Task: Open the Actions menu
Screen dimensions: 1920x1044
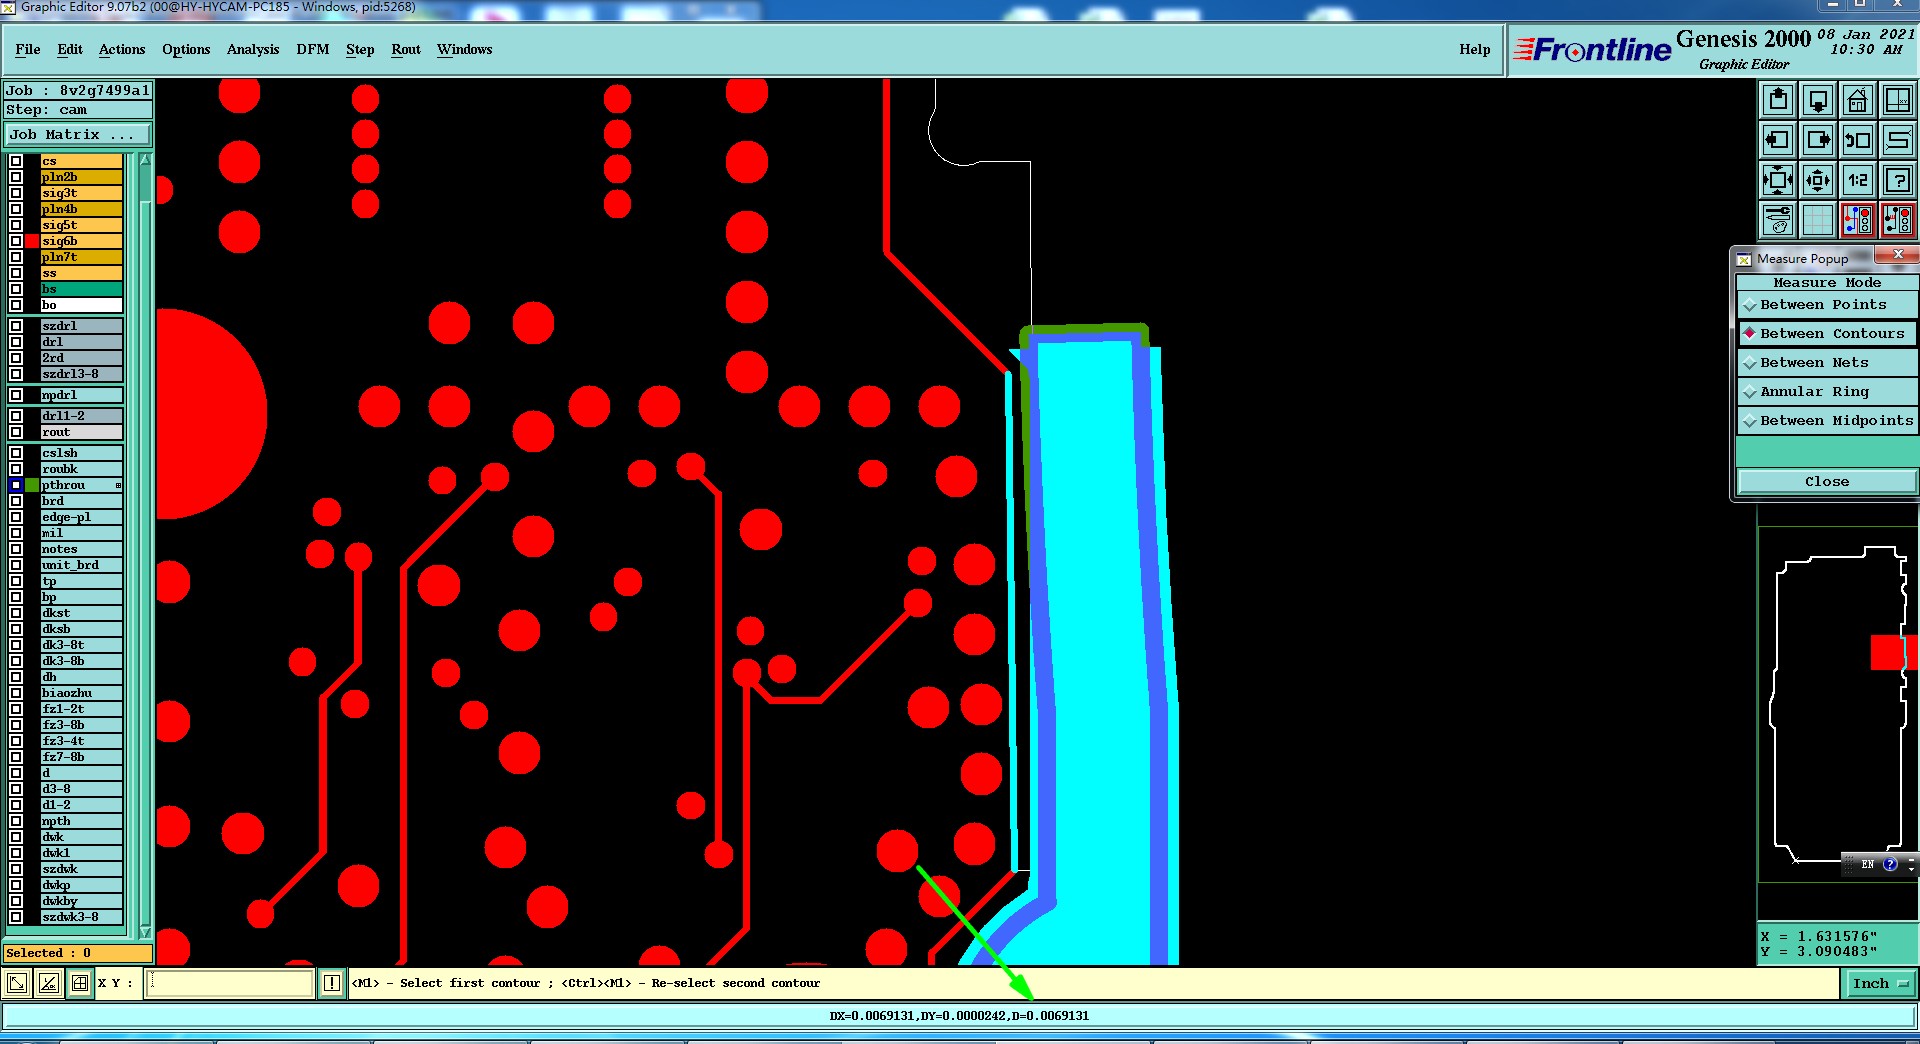Action: tap(122, 49)
